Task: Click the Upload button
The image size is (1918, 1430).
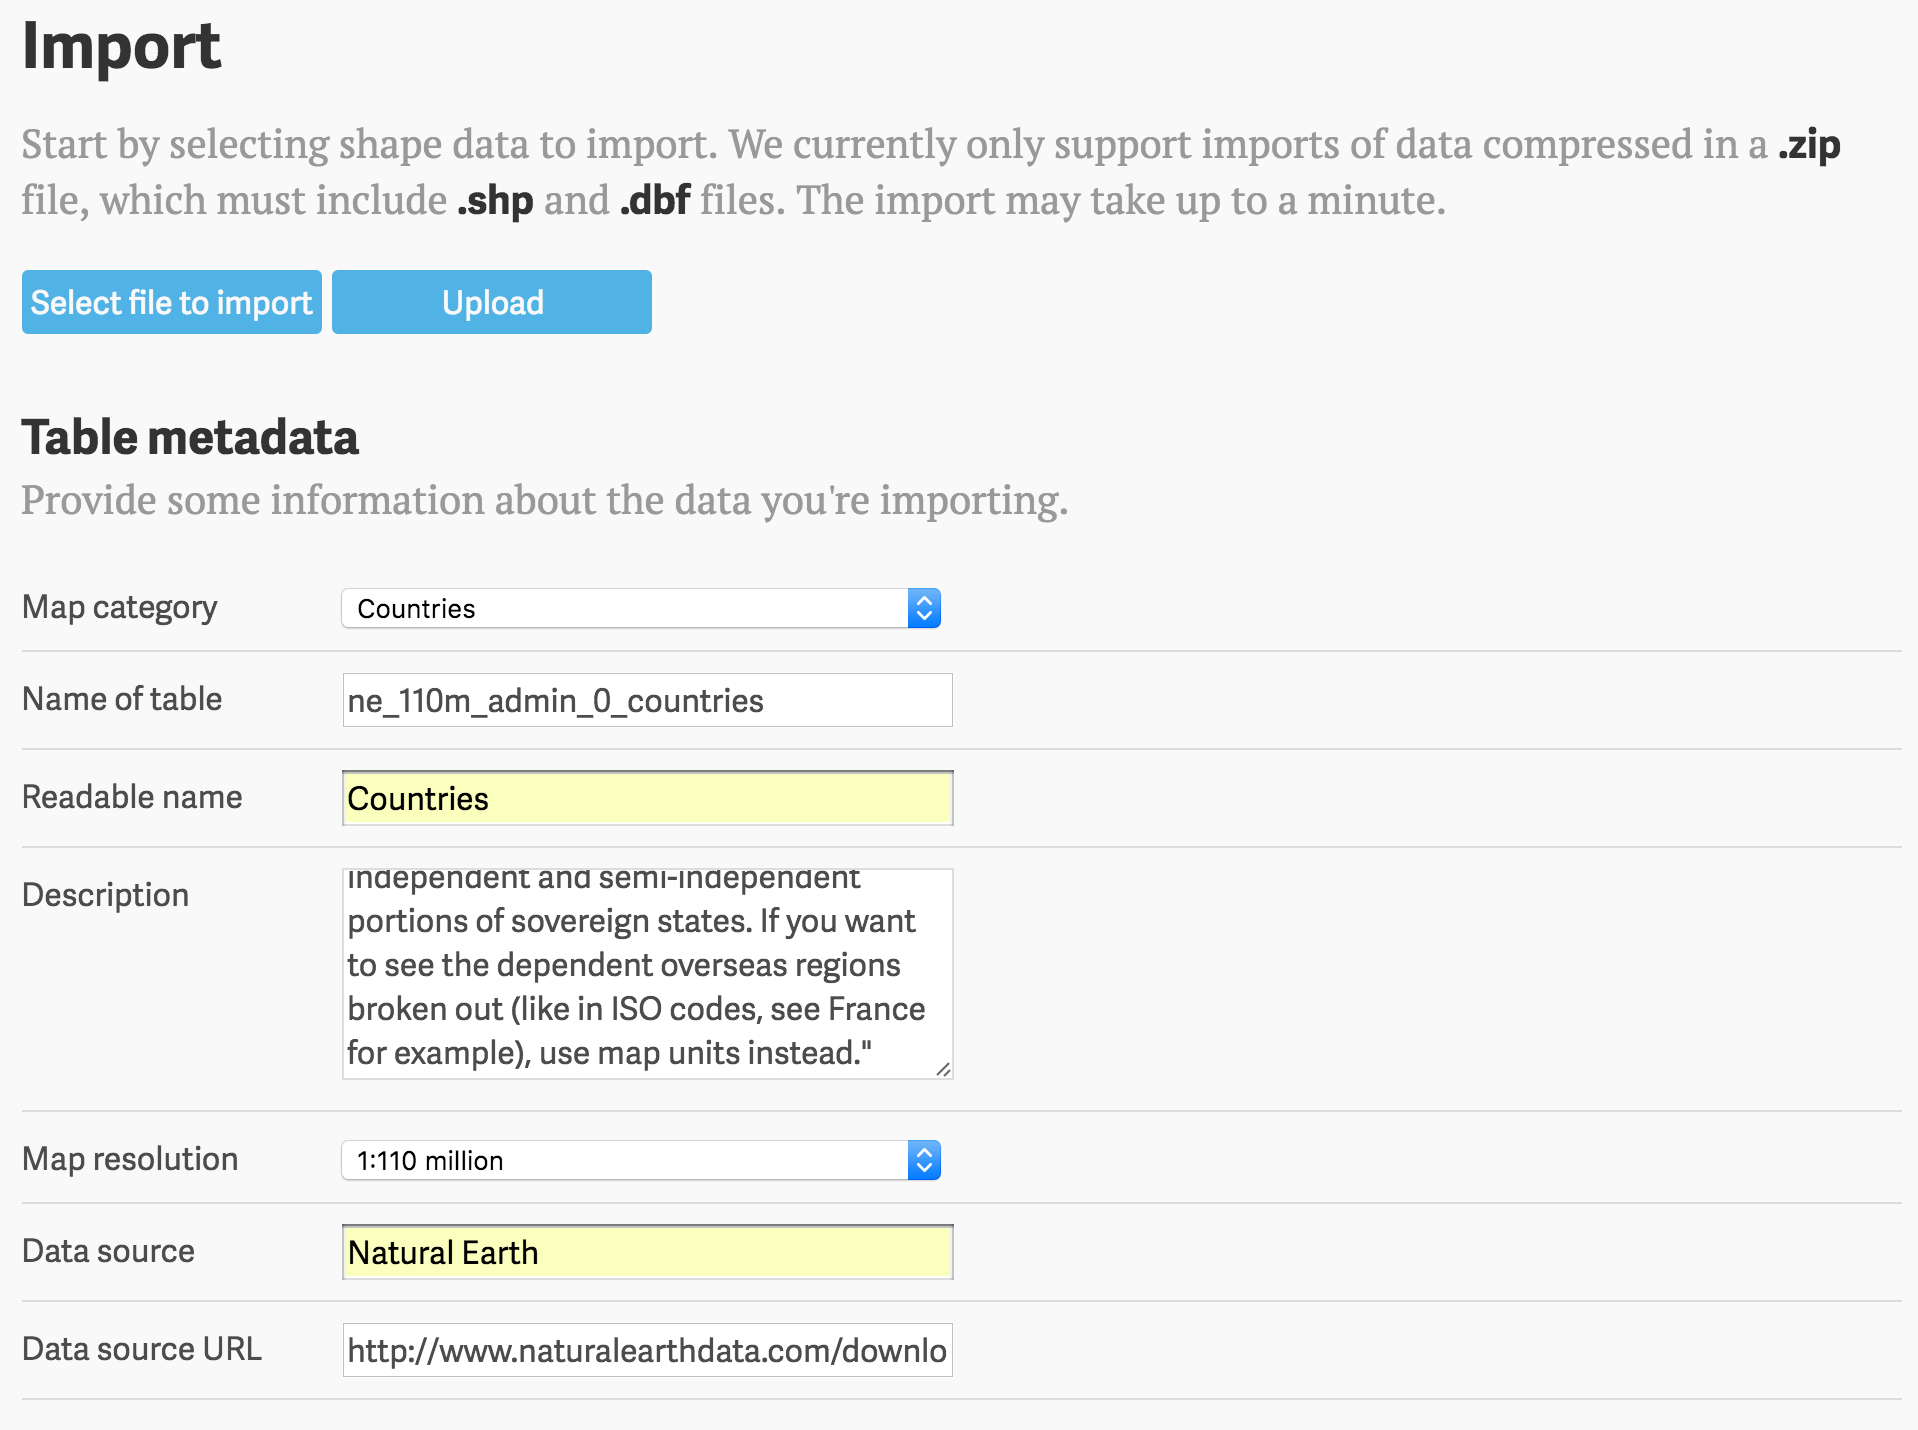Action: tap(492, 302)
